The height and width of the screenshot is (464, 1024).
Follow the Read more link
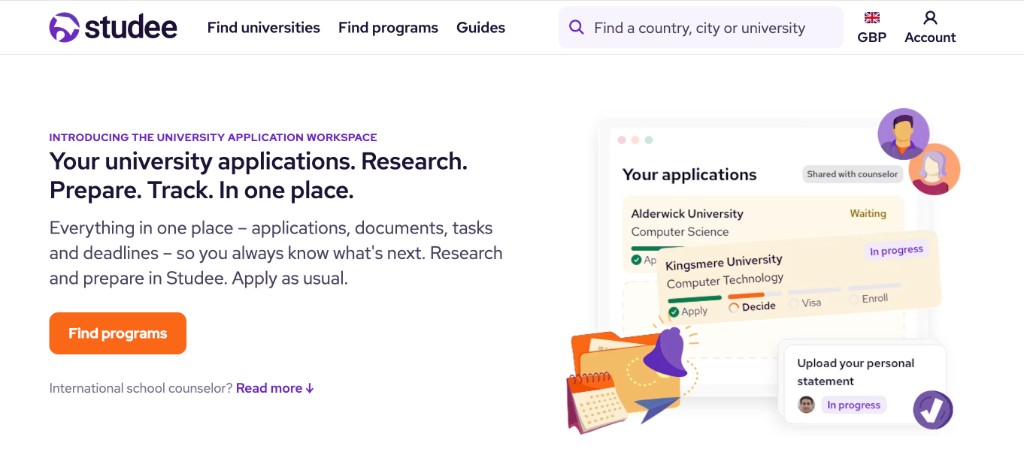[275, 388]
